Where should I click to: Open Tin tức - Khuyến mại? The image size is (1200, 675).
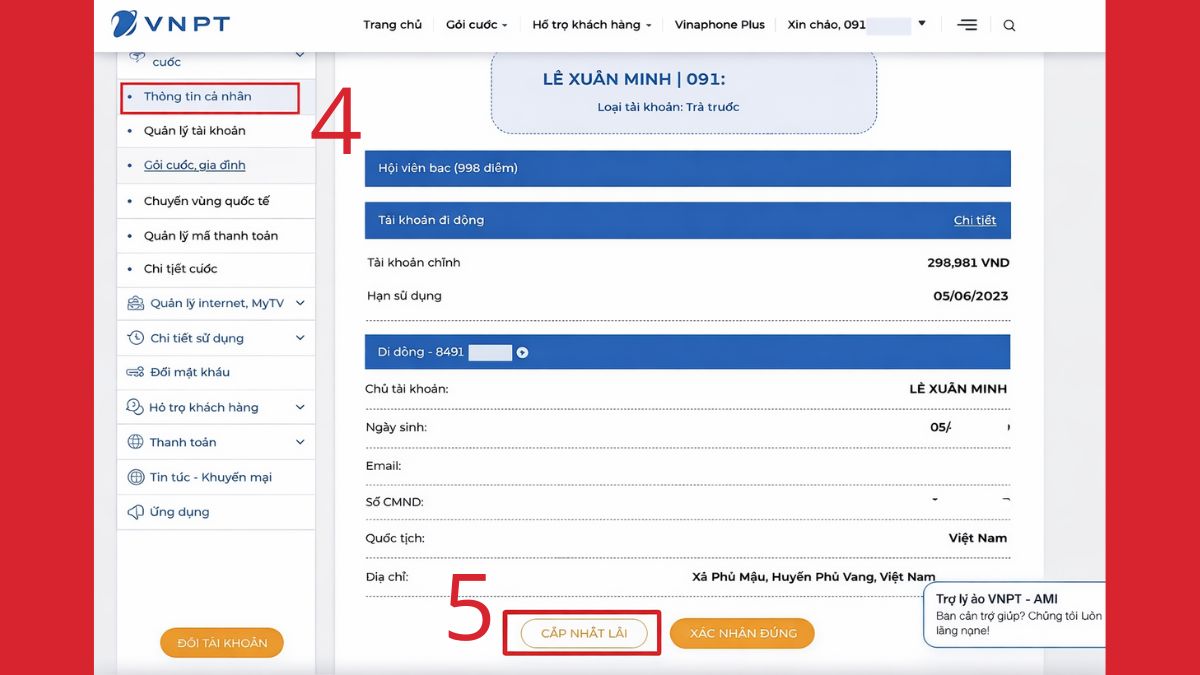[x=211, y=477]
